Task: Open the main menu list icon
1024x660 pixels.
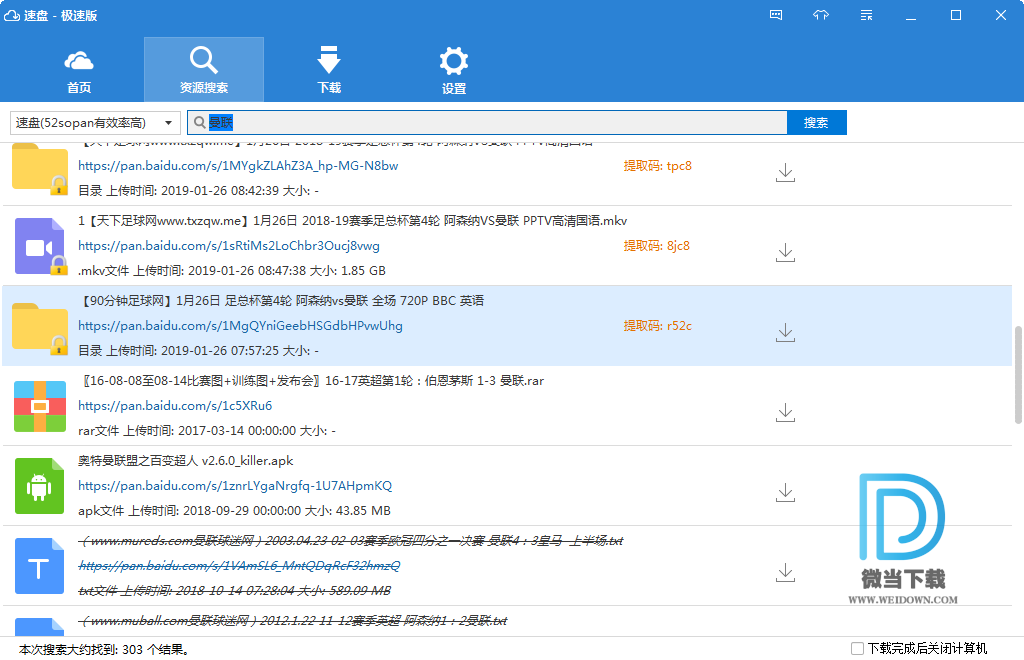Action: click(x=866, y=15)
